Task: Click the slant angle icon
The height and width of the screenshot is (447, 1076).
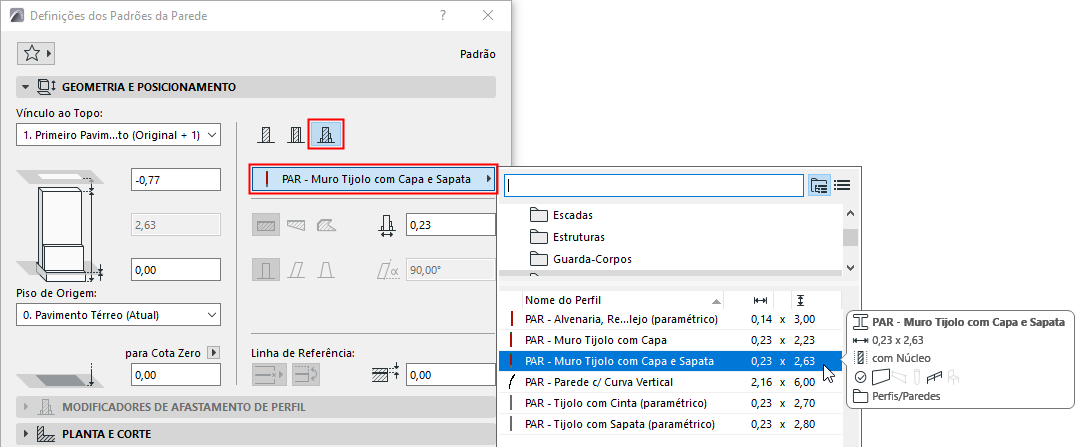Action: pos(388,271)
